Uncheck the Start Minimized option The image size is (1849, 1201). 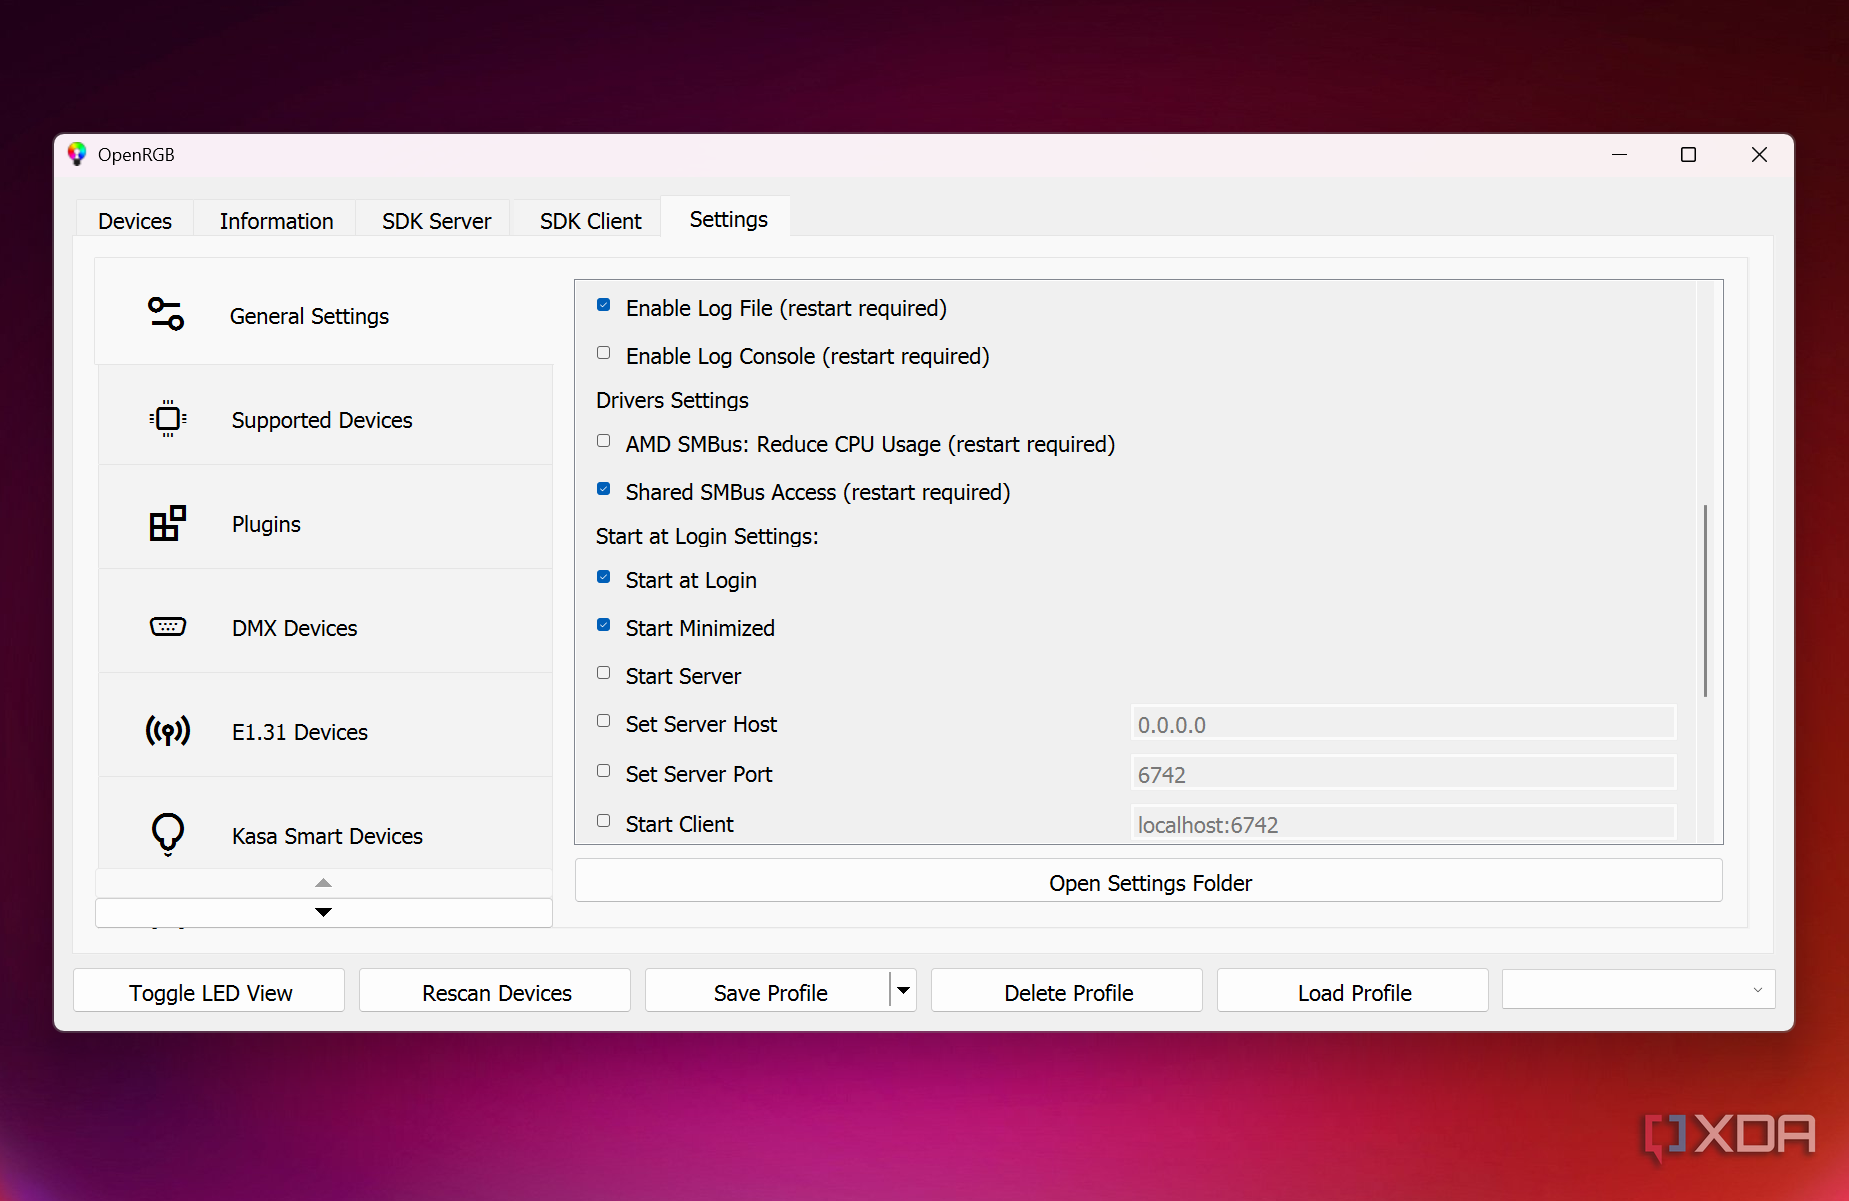(604, 625)
